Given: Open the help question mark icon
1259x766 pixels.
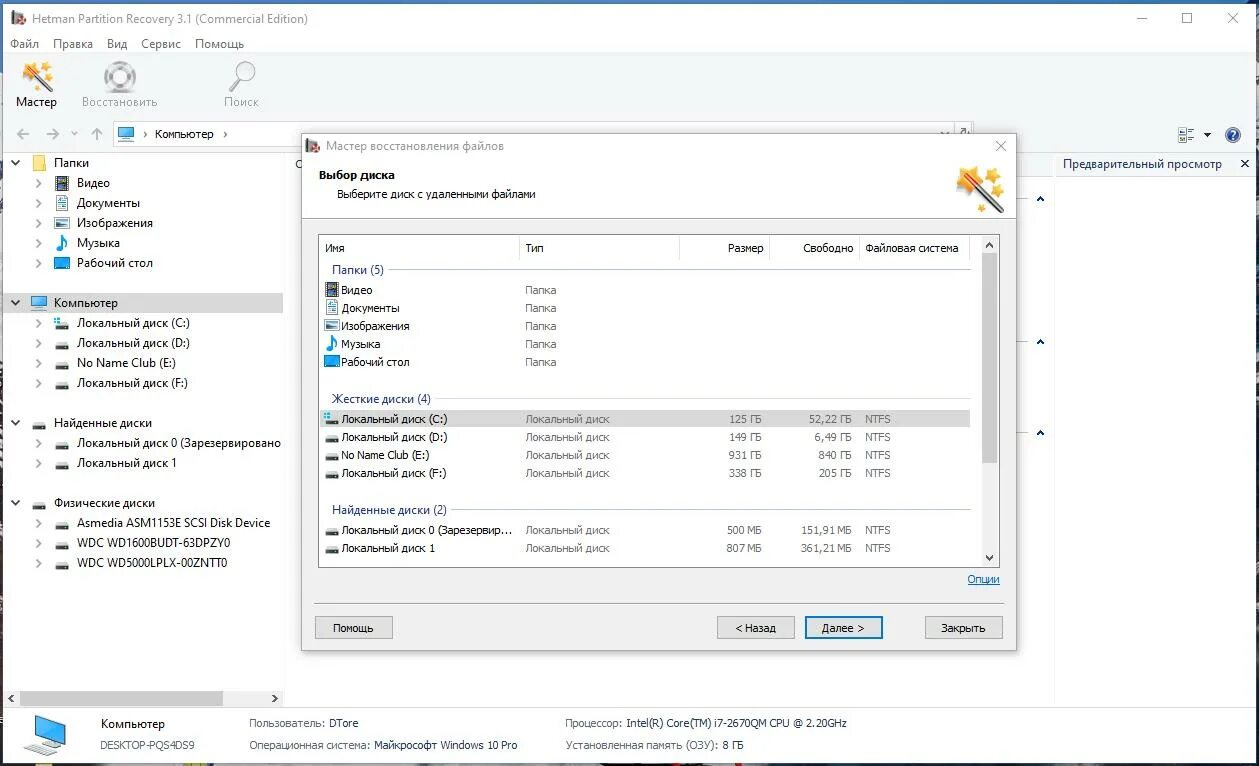Looking at the screenshot, I should [1233, 135].
